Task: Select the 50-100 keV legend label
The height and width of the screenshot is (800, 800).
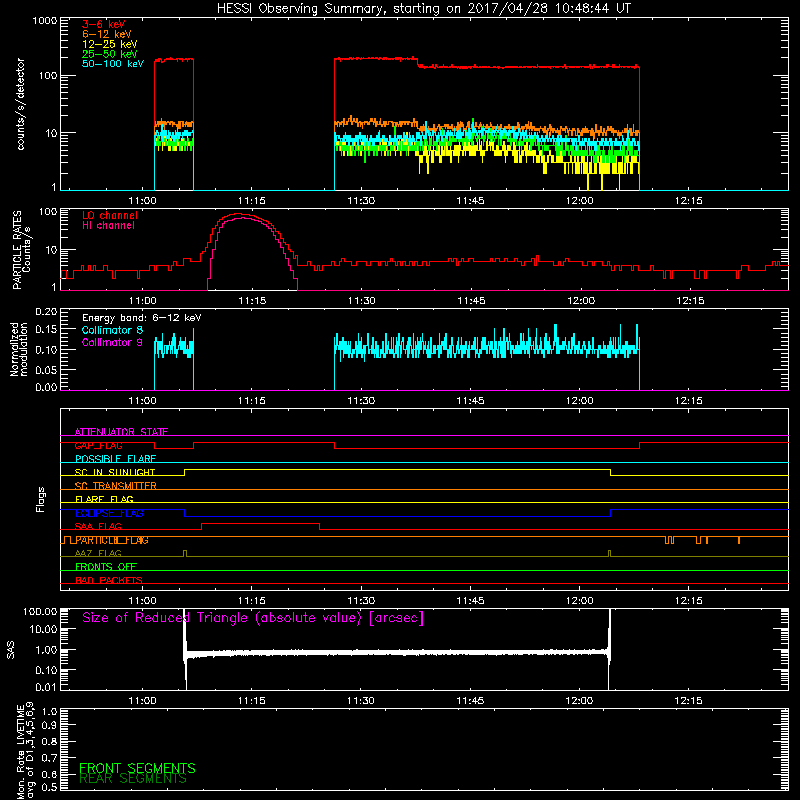Action: pyautogui.click(x=113, y=63)
